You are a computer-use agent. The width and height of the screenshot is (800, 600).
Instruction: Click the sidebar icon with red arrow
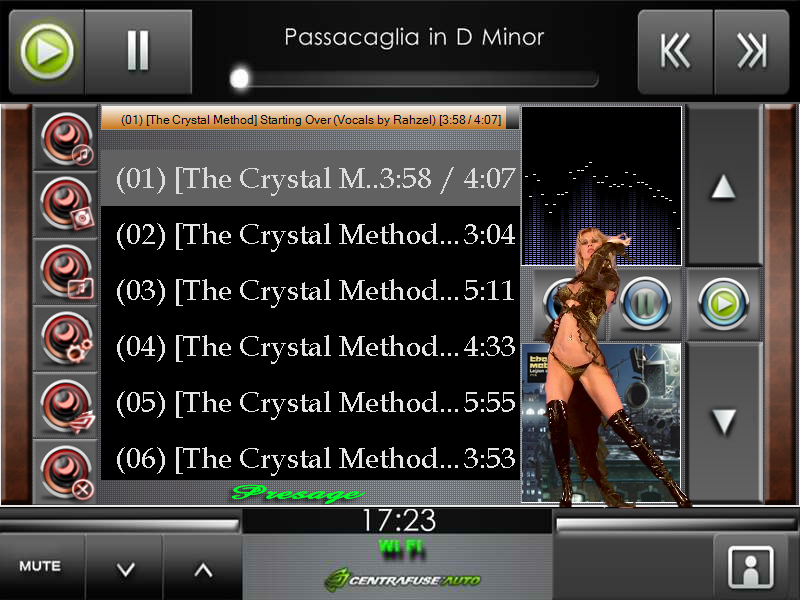pyautogui.click(x=66, y=406)
